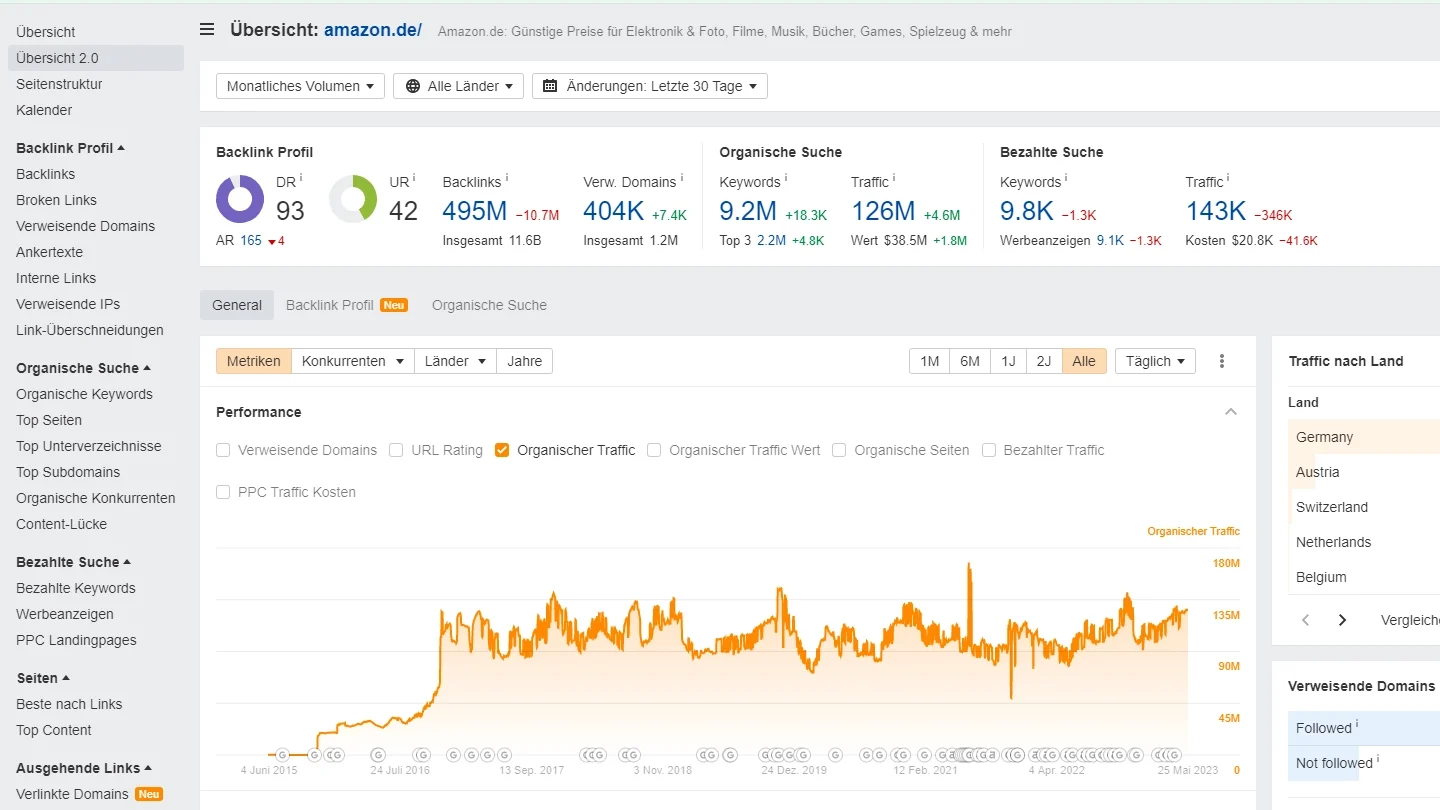Click the UR donut chart
Screen dimensions: 1440x810
[353, 199]
